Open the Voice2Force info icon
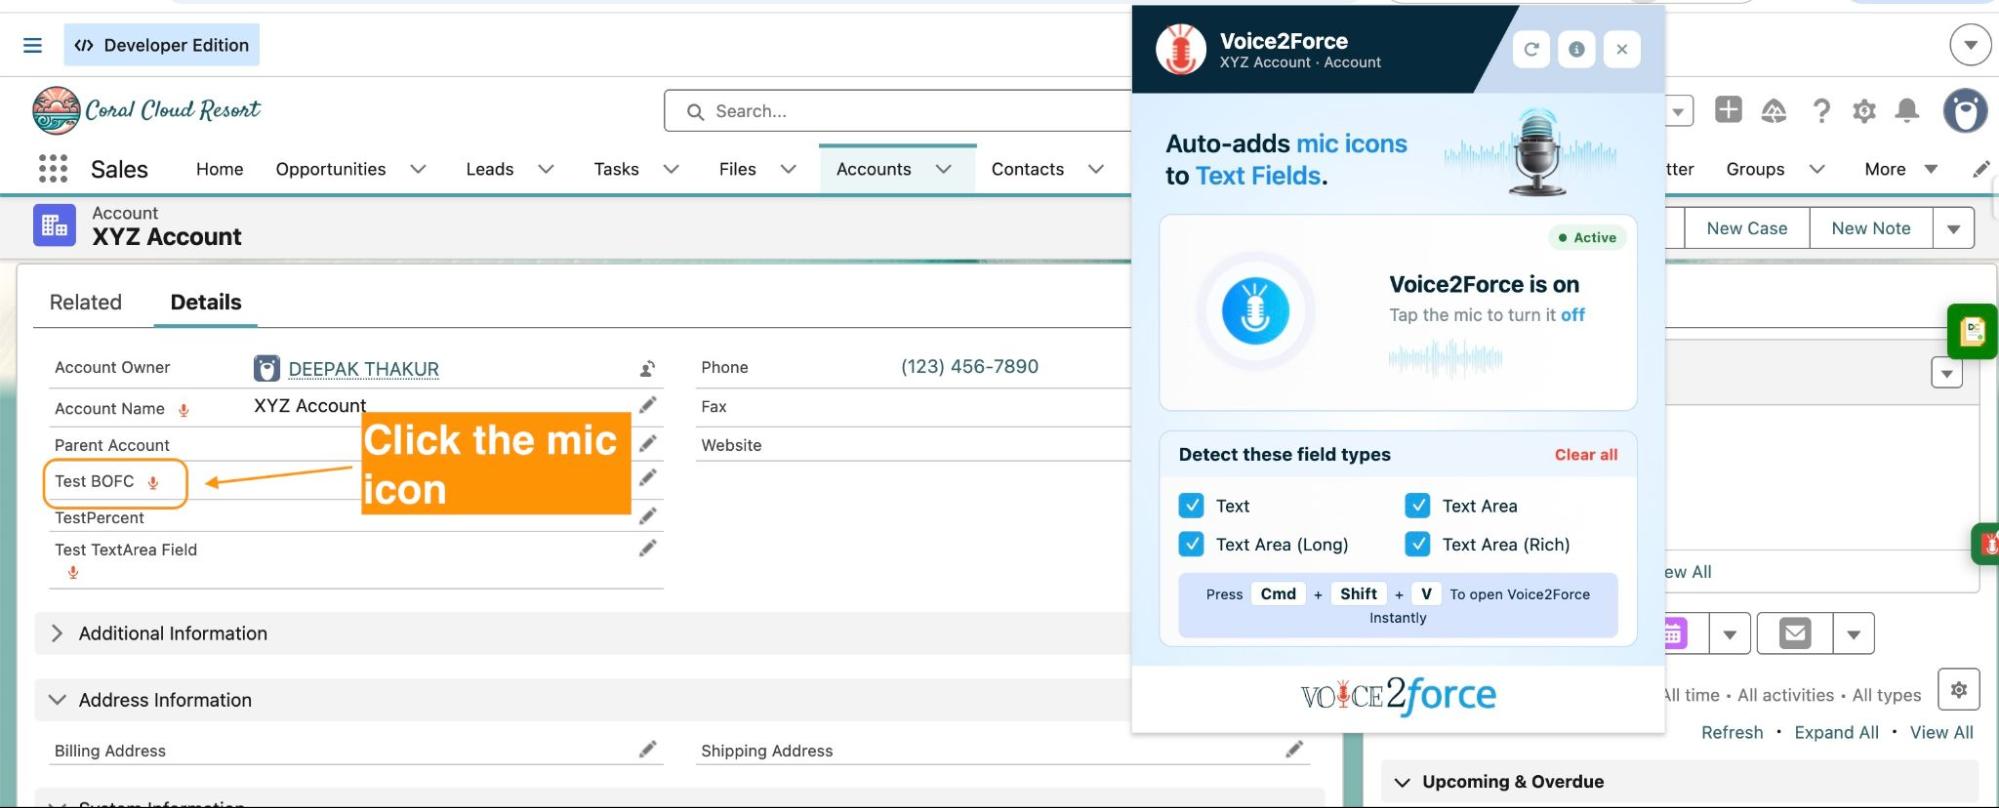This screenshot has height=808, width=1999. pyautogui.click(x=1576, y=49)
